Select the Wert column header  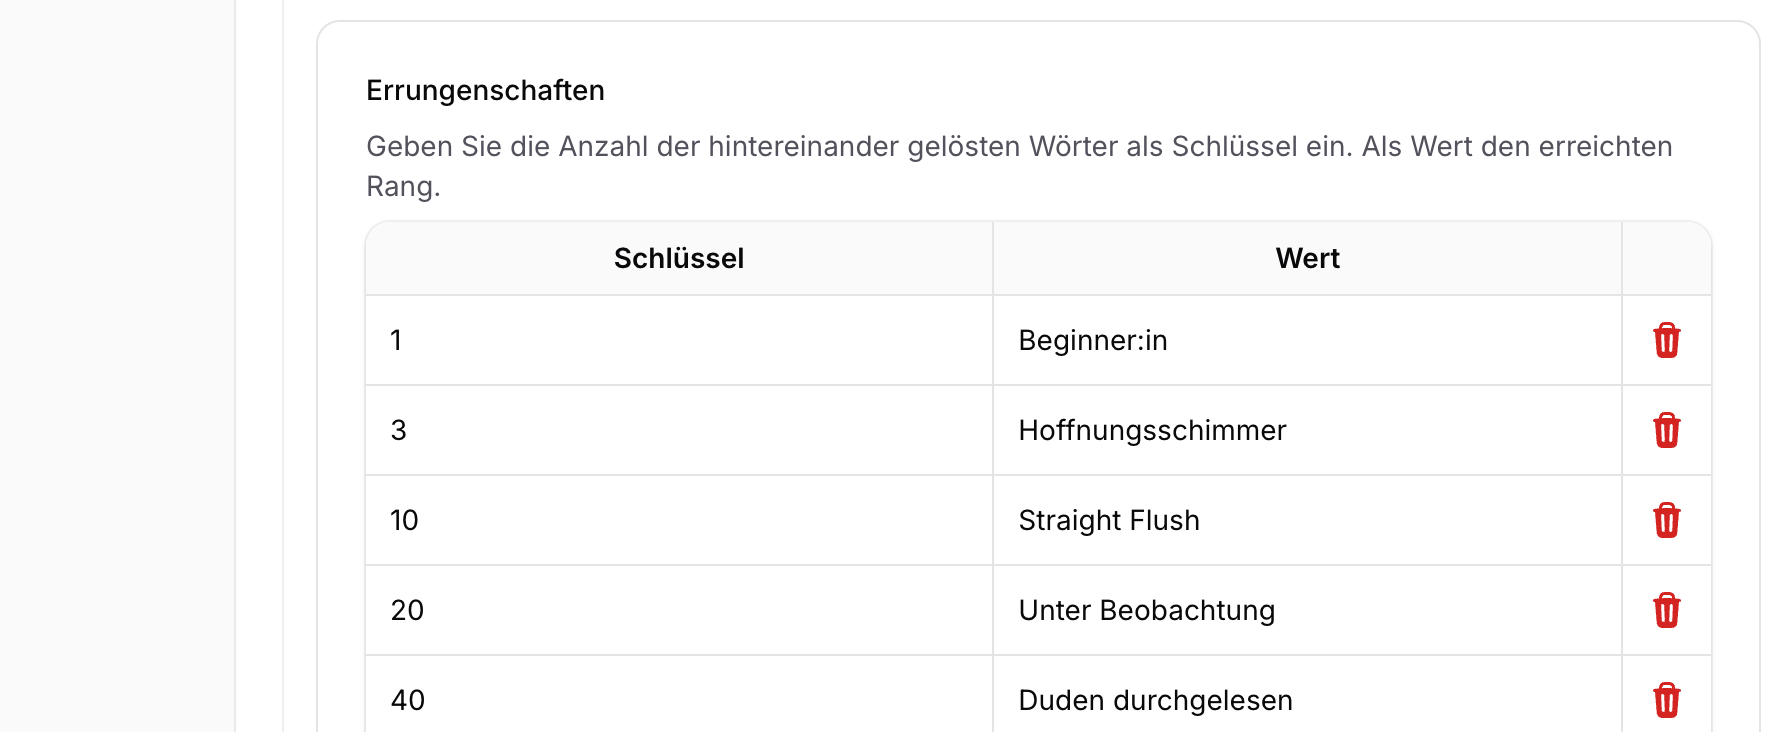[x=1306, y=258]
